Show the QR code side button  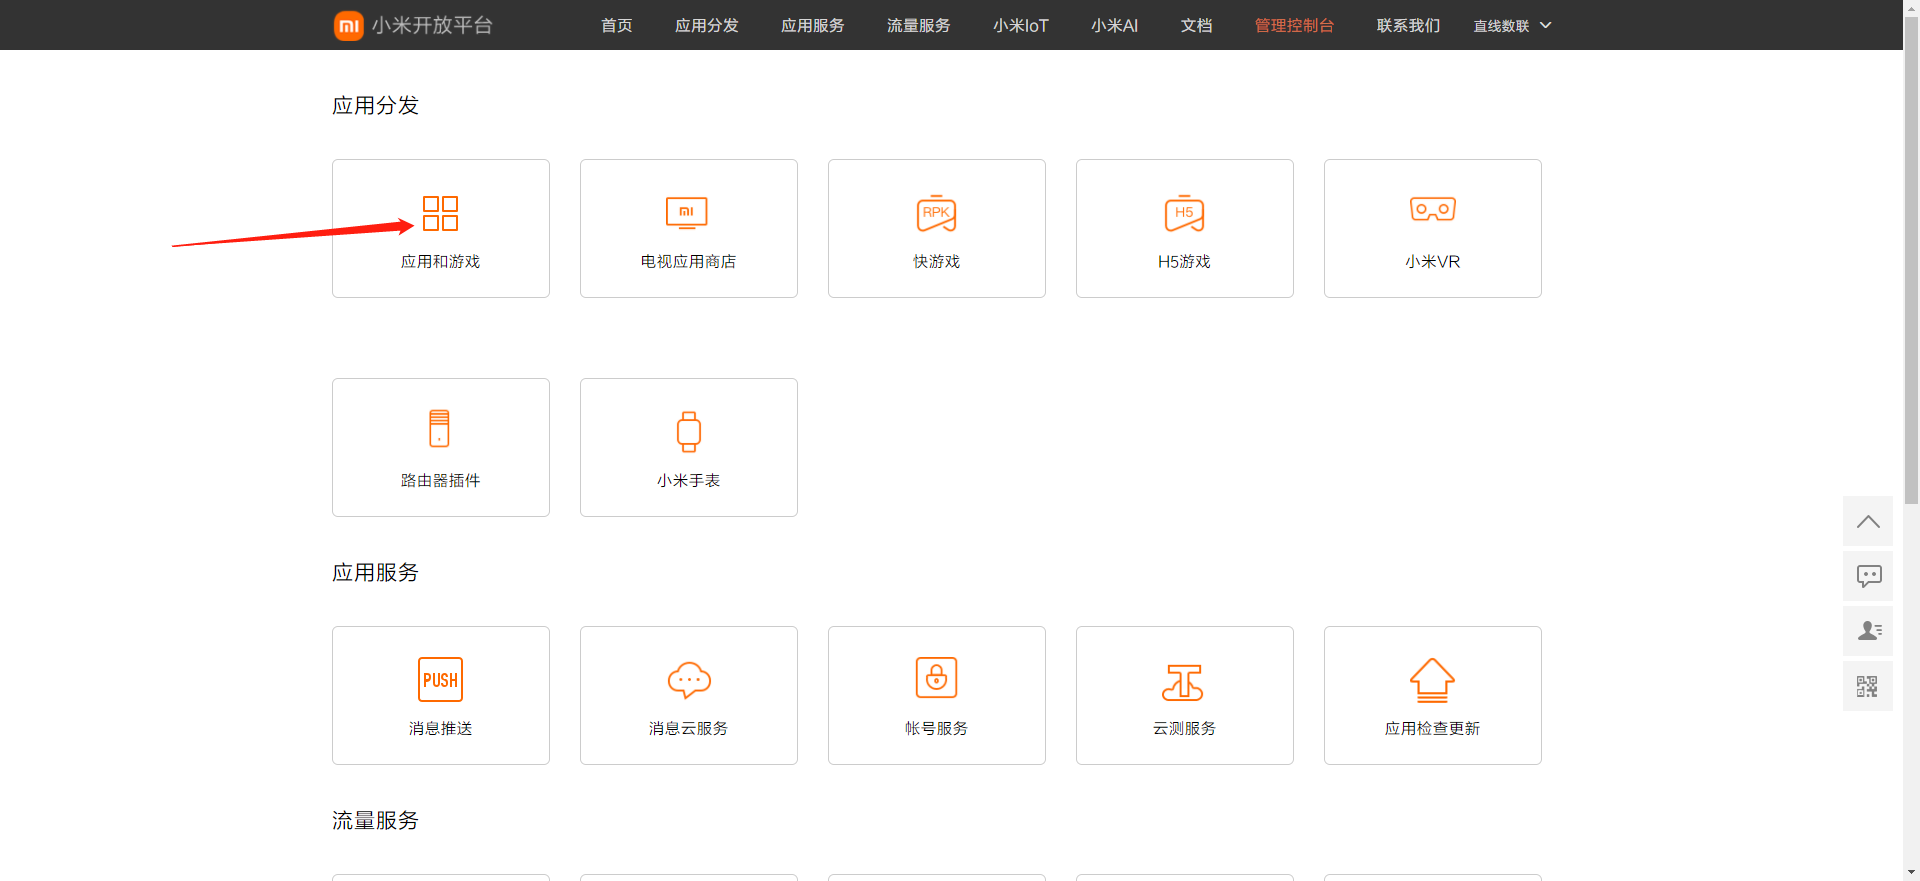1867,686
